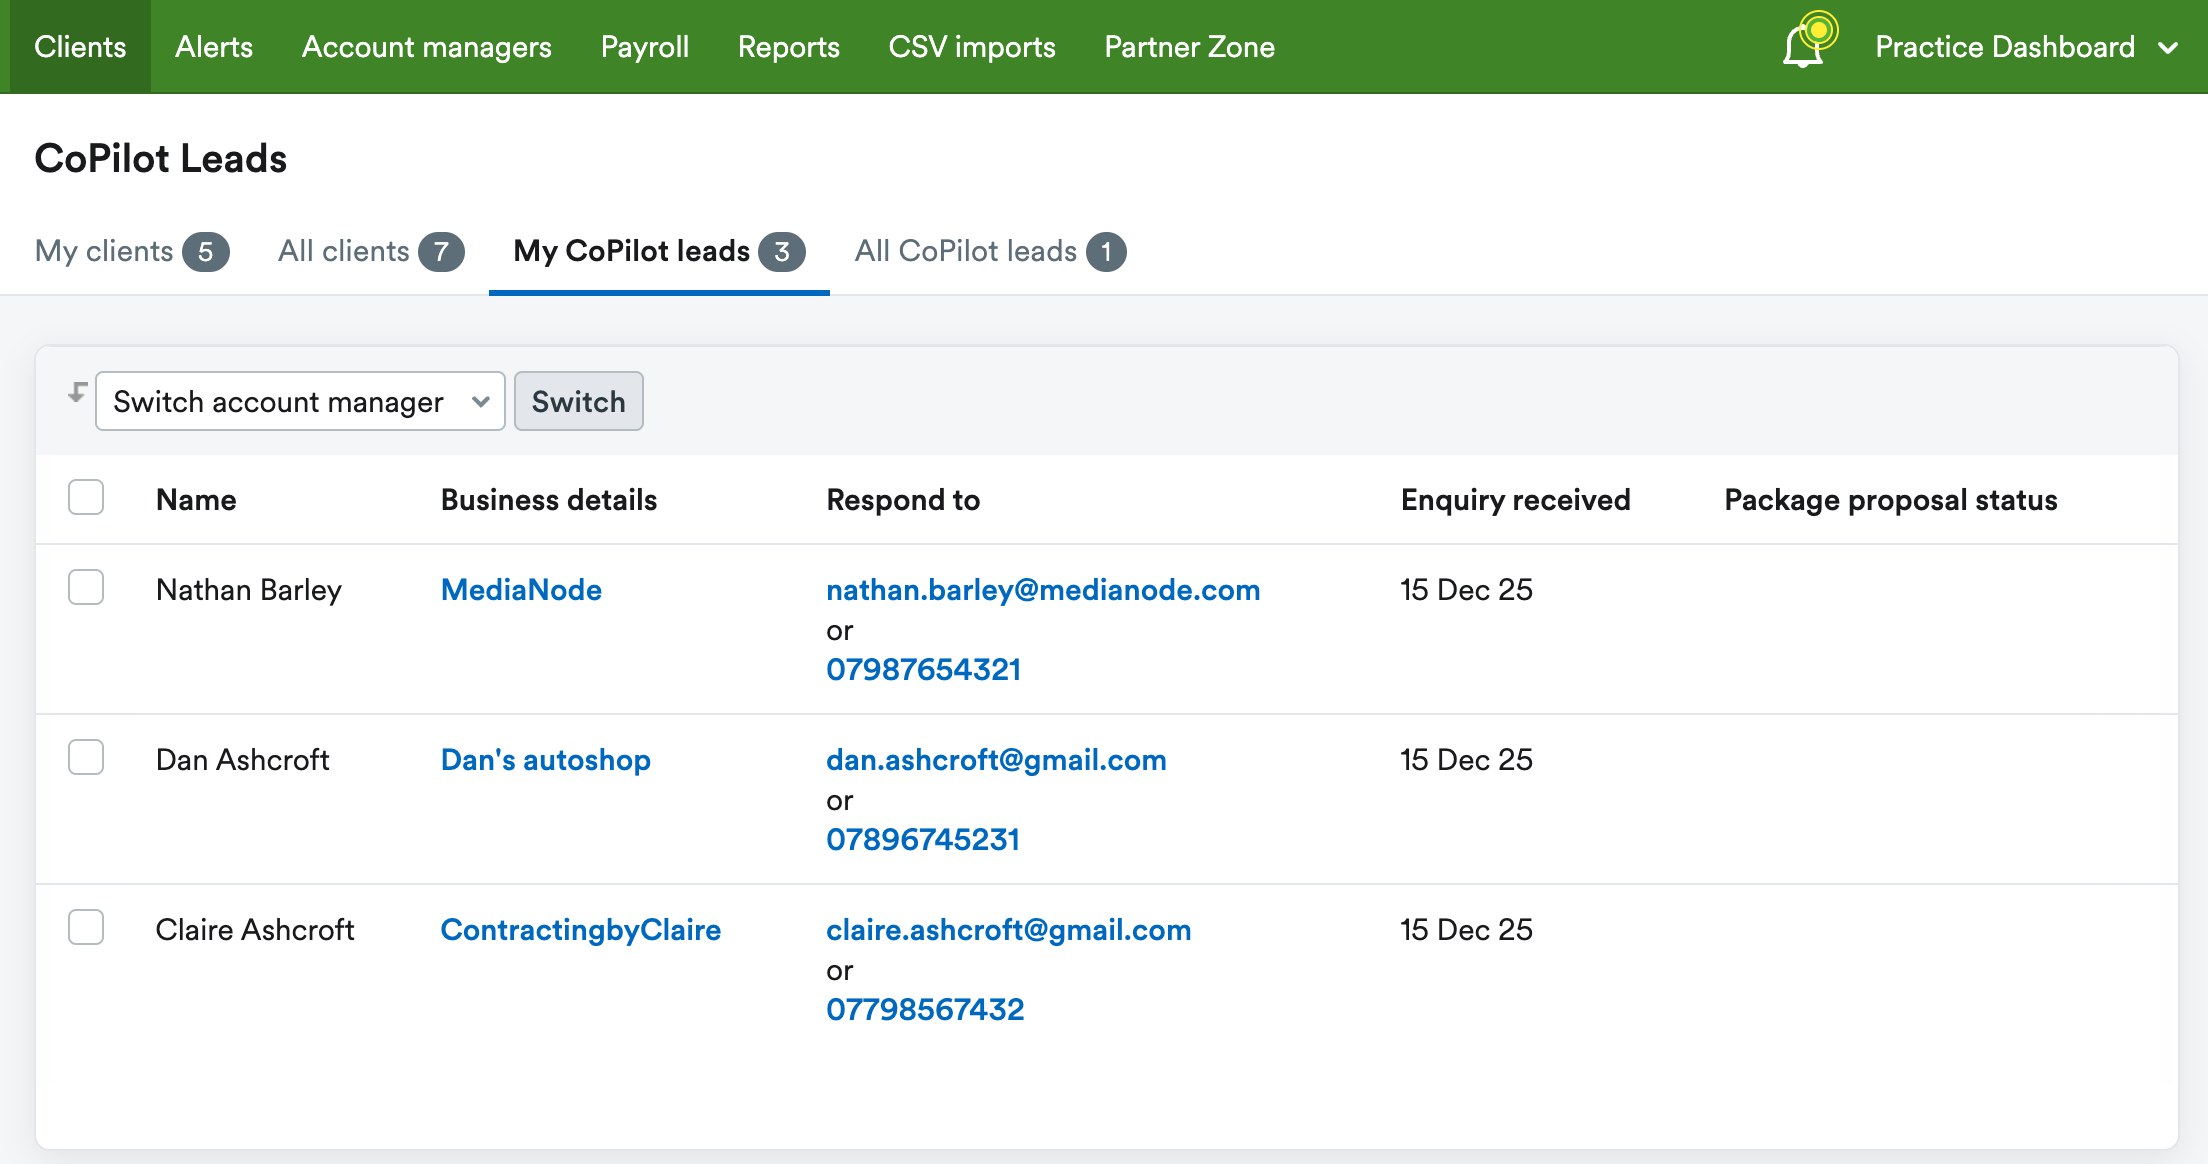This screenshot has height=1164, width=2208.
Task: Select the Nathan Barley row checkbox
Action: (x=86, y=587)
